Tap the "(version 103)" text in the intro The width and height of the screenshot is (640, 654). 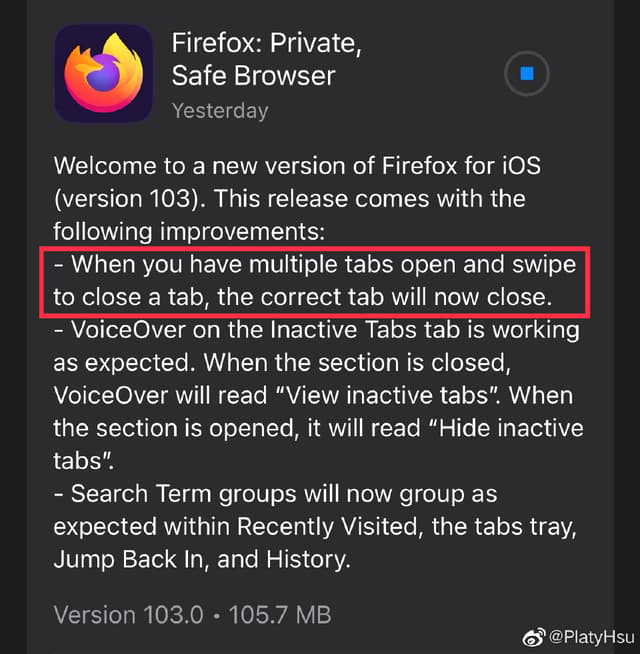pyautogui.click(x=131, y=199)
